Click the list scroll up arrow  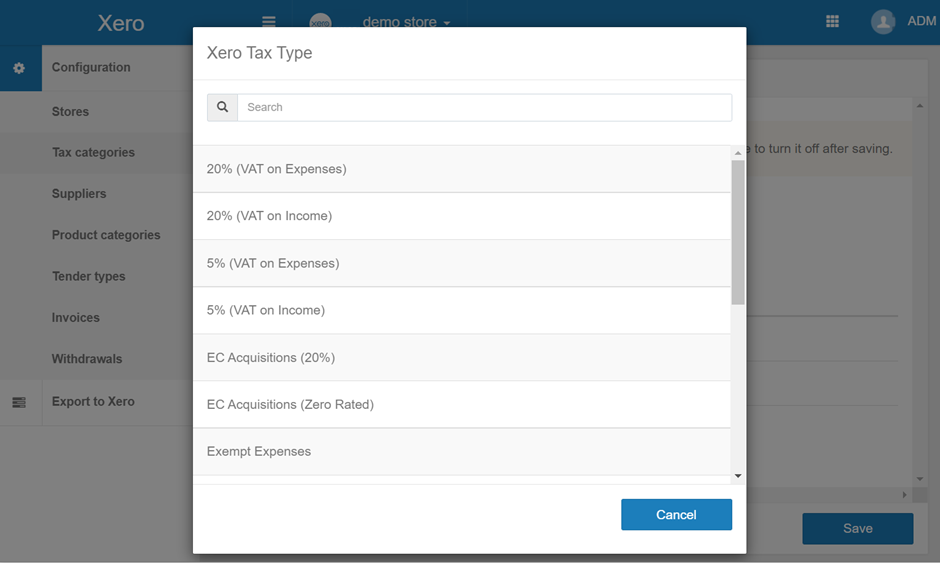coord(738,153)
